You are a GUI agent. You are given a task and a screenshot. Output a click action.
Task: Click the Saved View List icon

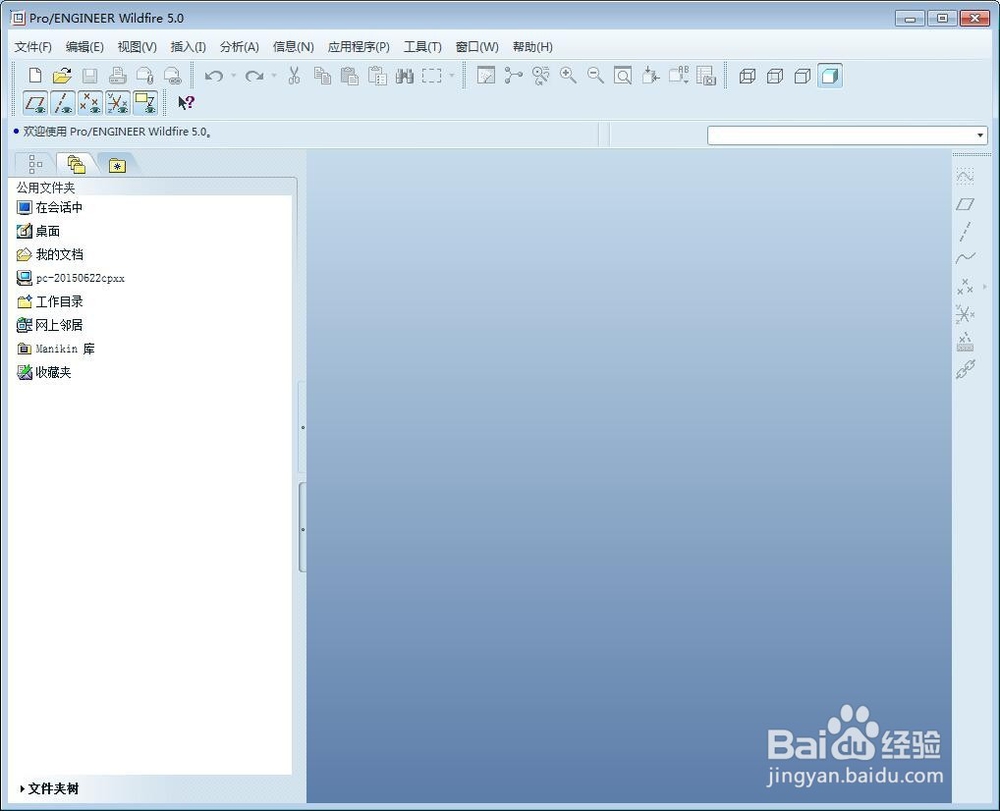(x=679, y=76)
